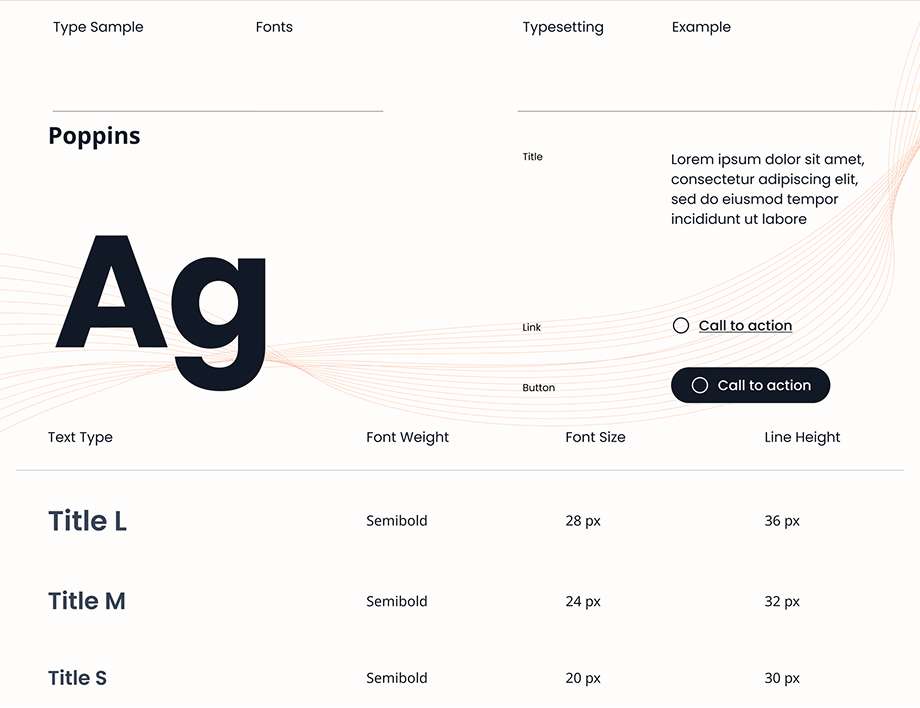
Task: Select the 'Type Sample' column header
Action: point(98,27)
